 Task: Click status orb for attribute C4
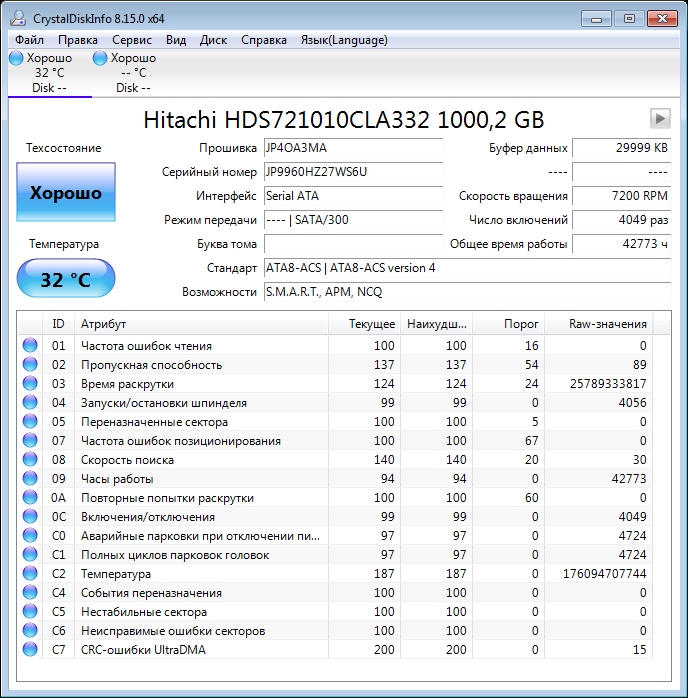(x=30, y=592)
